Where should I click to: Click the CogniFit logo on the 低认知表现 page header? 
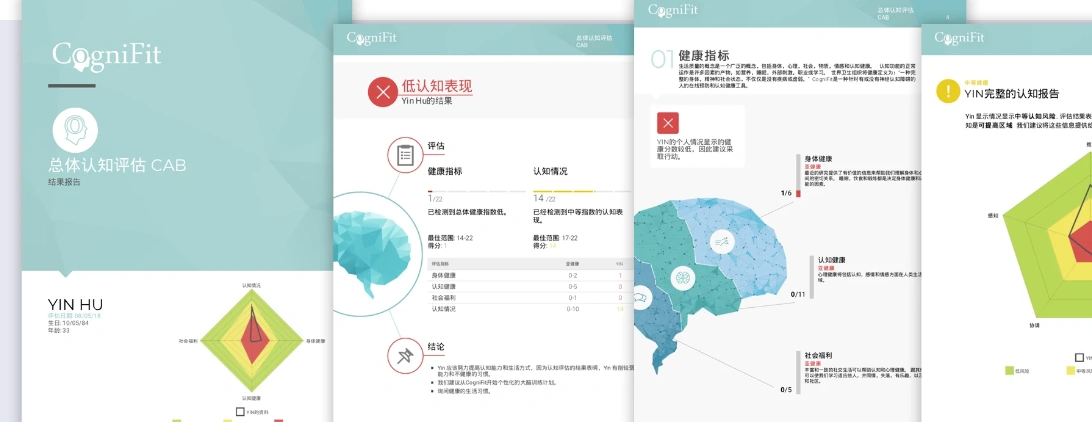pyautogui.click(x=371, y=38)
